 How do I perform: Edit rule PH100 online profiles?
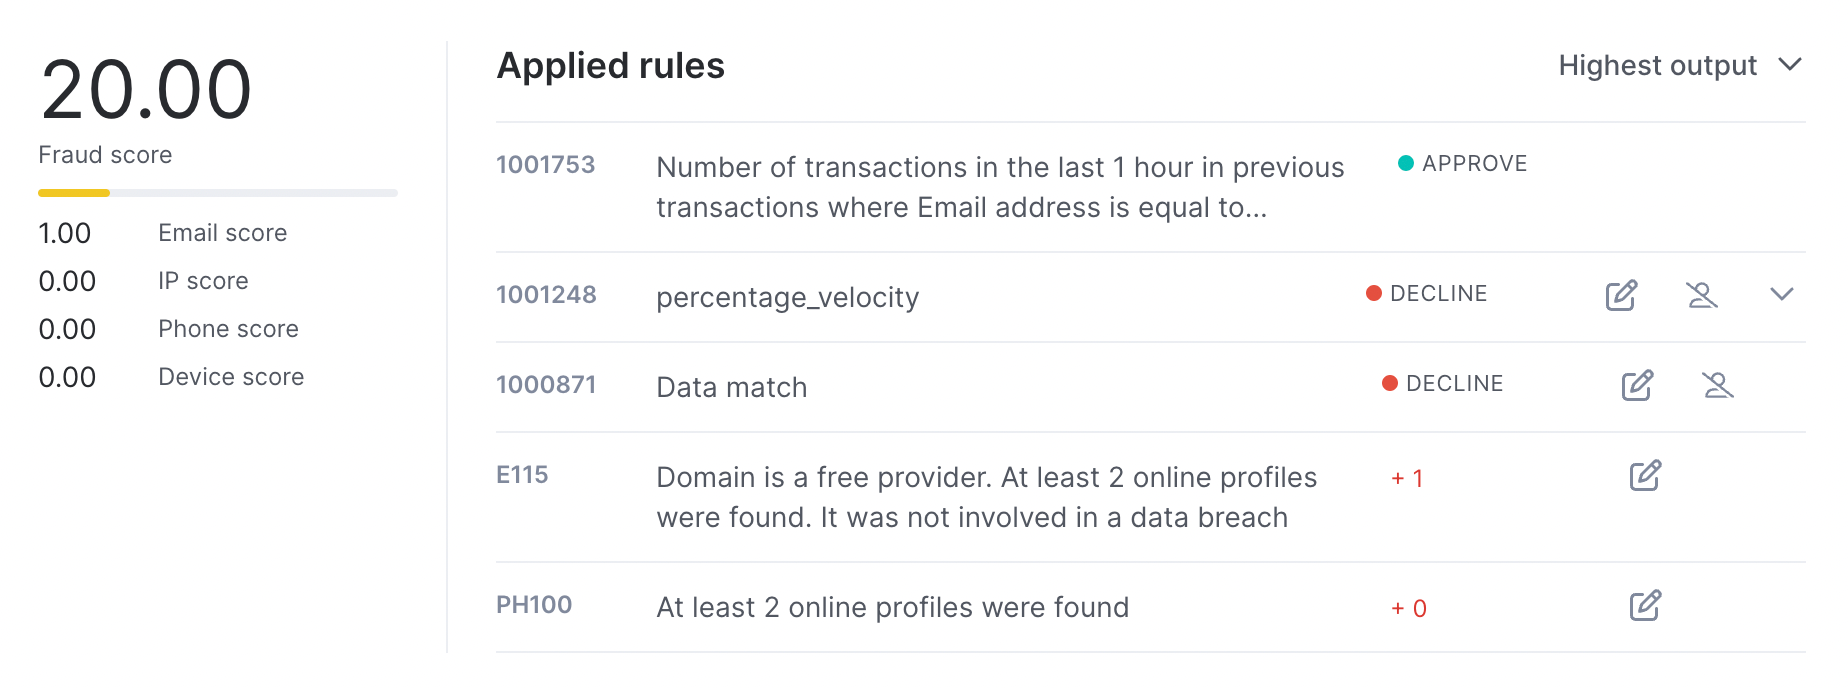click(x=1645, y=605)
